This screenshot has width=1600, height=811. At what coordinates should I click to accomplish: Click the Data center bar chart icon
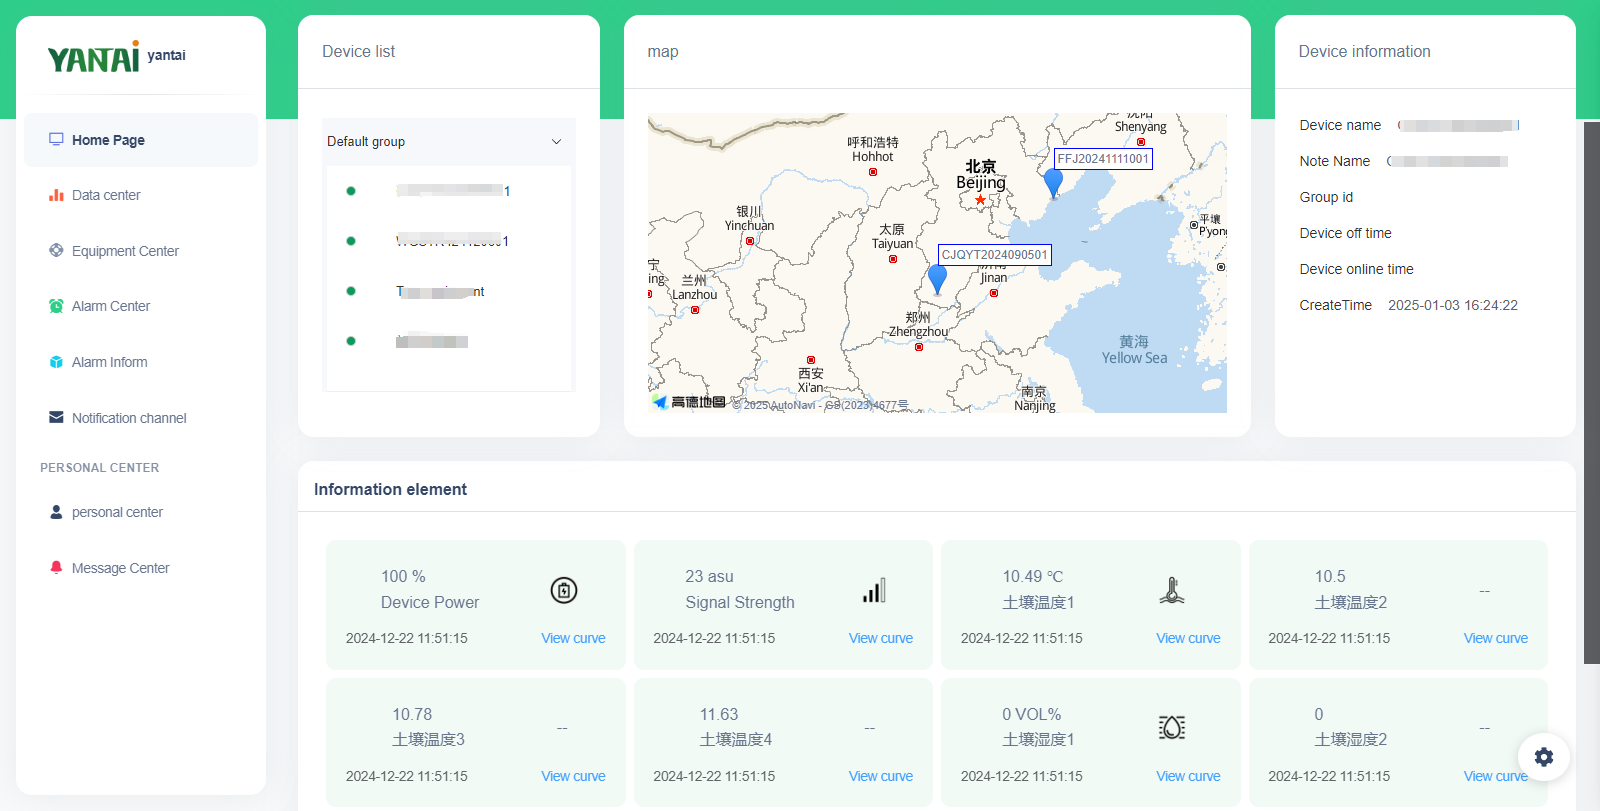click(56, 195)
